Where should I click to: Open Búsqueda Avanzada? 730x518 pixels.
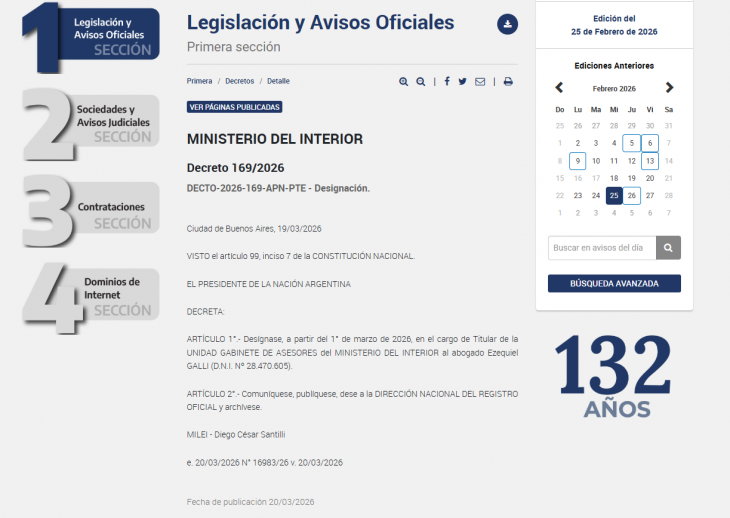click(614, 284)
